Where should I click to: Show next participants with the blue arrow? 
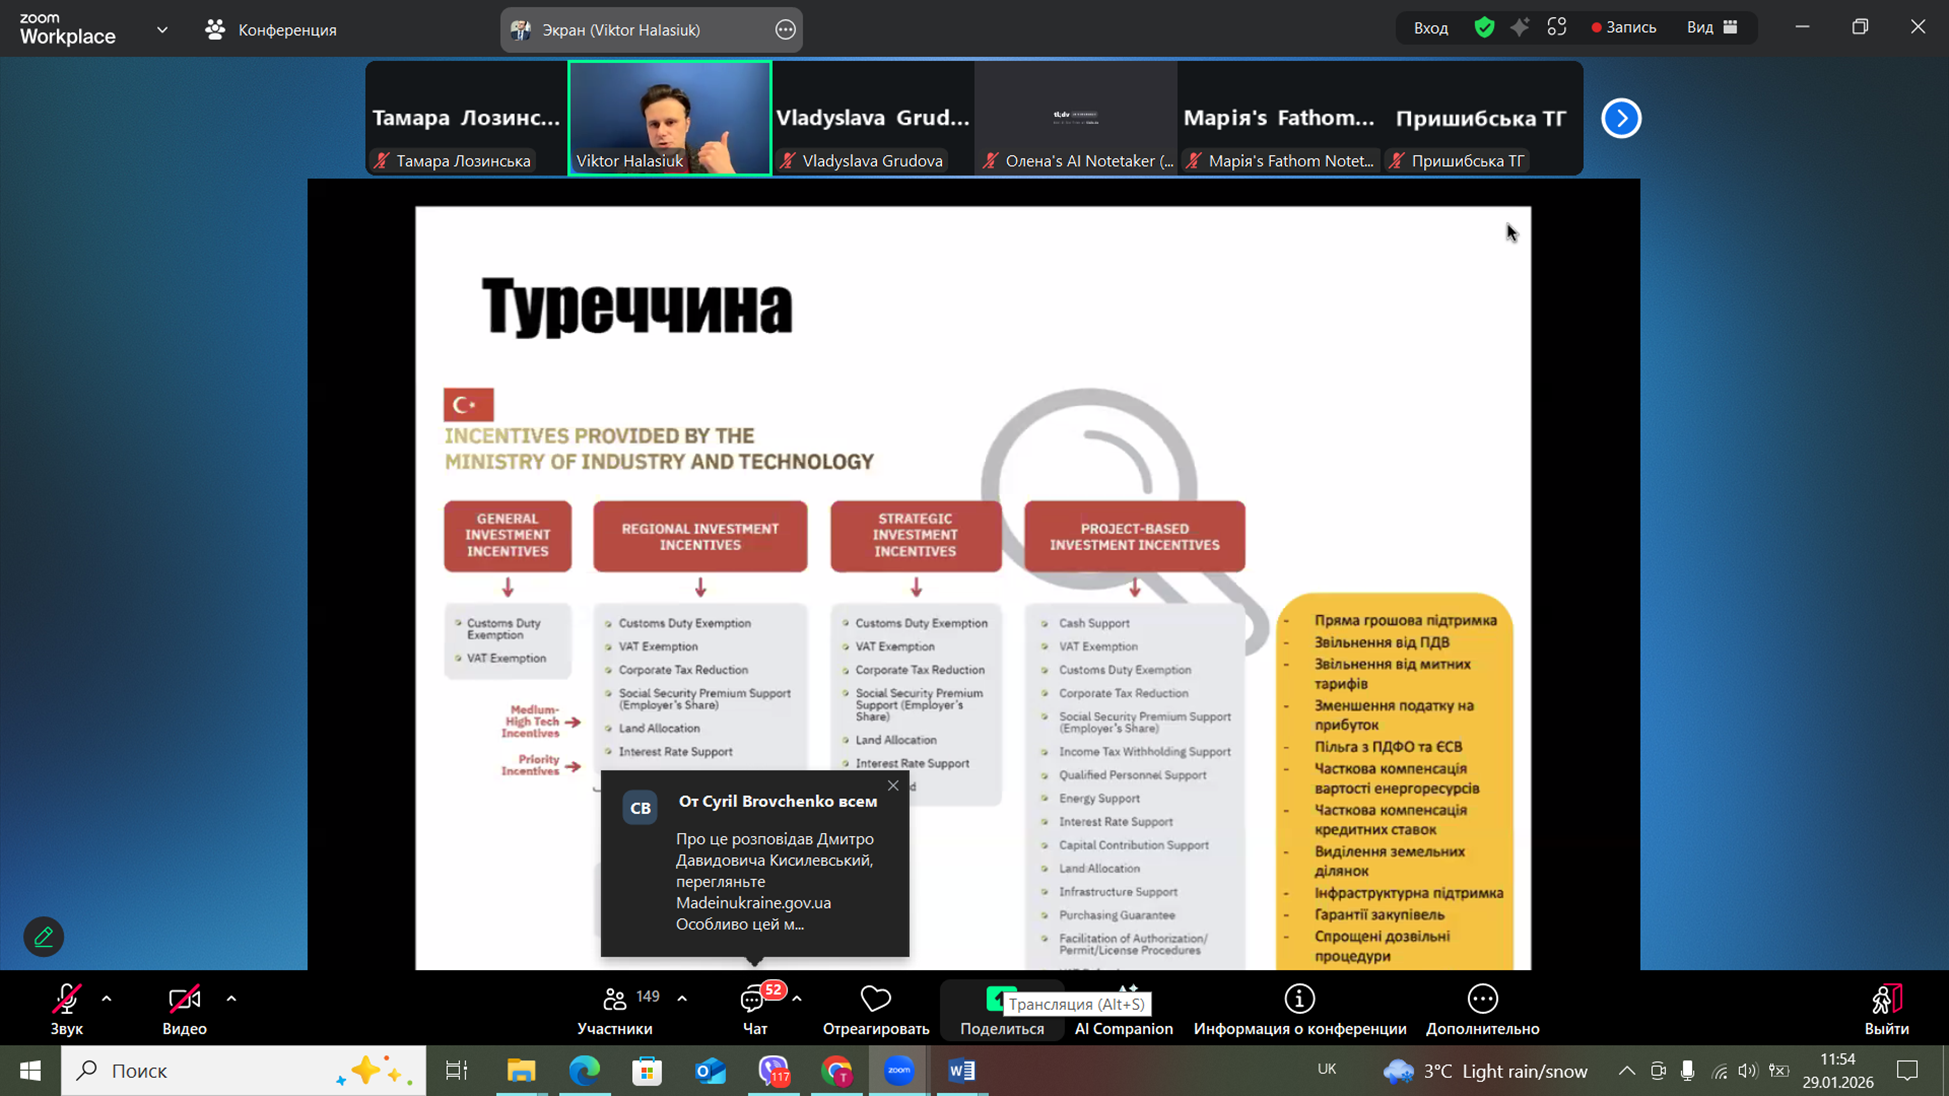[x=1621, y=118]
